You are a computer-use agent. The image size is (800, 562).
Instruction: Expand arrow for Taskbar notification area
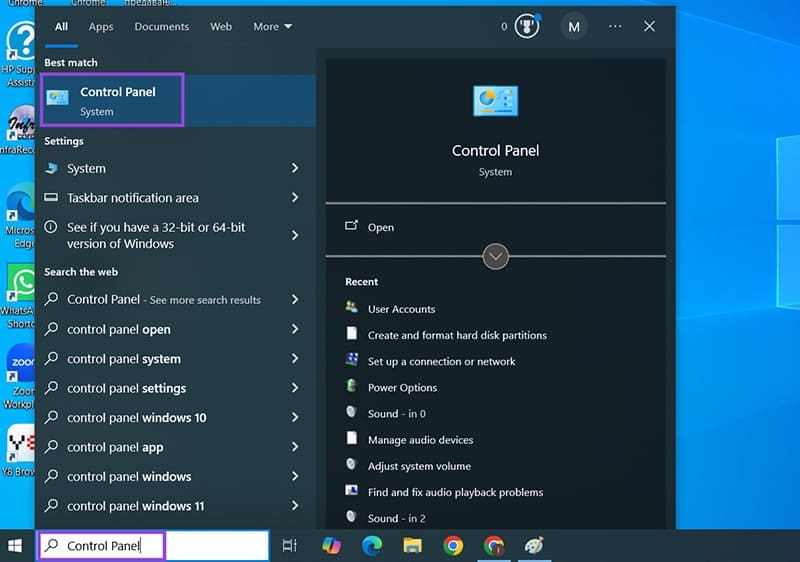click(x=295, y=198)
